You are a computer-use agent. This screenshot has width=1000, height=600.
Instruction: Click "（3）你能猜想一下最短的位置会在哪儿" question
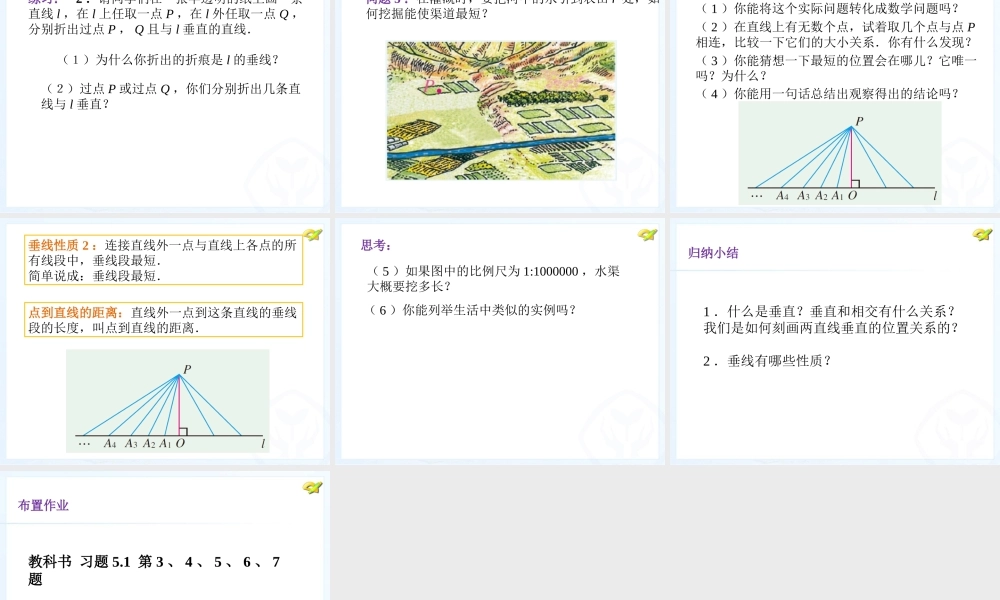pyautogui.click(x=836, y=68)
